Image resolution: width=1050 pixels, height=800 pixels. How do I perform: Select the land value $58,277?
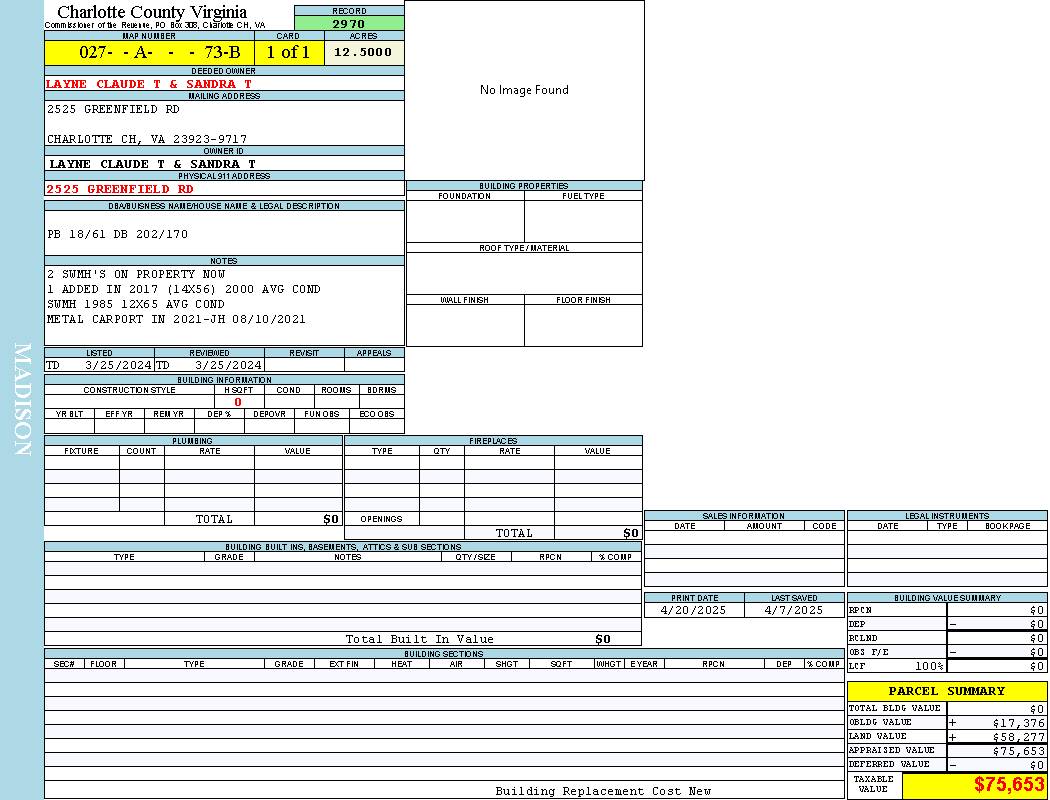pos(1018,737)
